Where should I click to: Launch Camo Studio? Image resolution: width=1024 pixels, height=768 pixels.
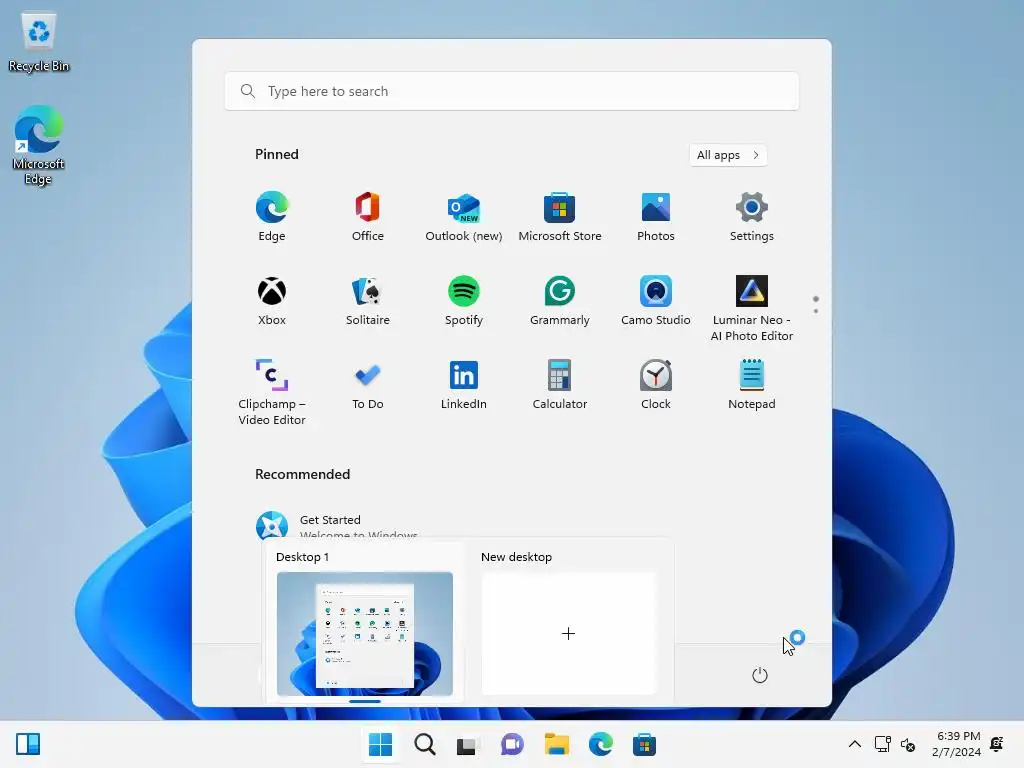(x=656, y=300)
